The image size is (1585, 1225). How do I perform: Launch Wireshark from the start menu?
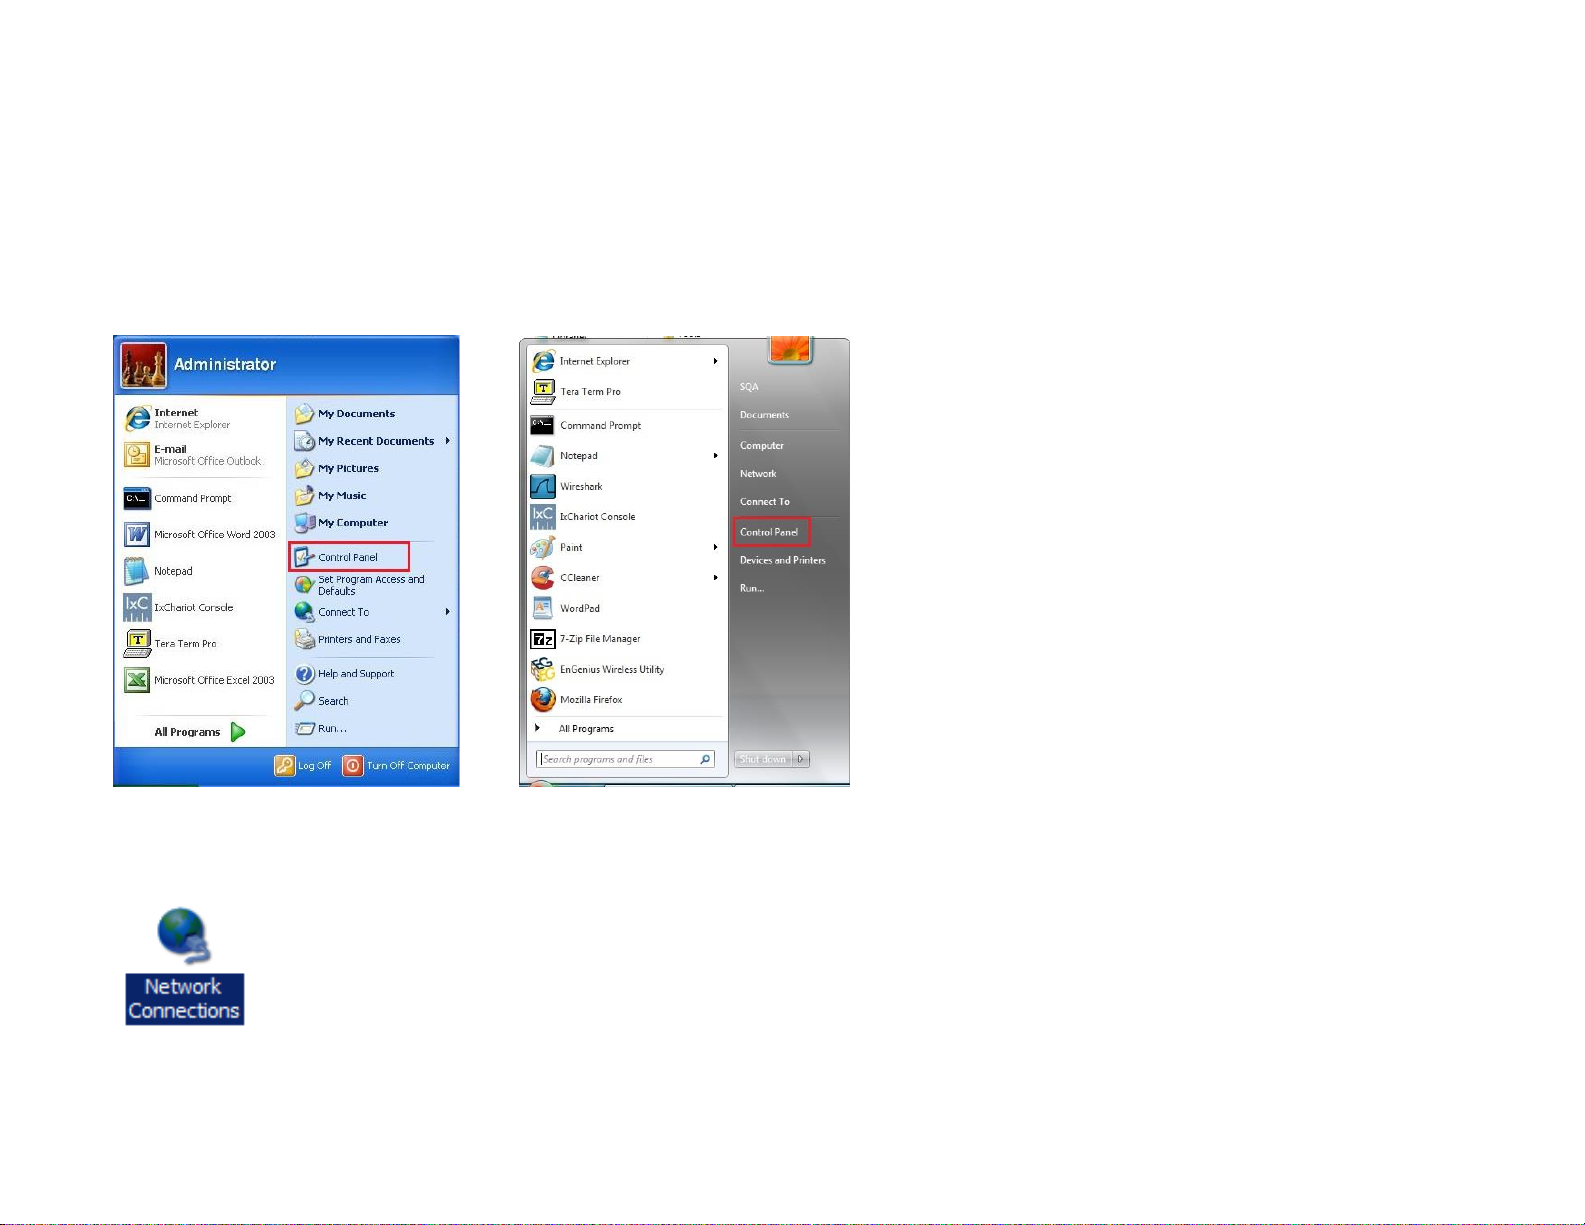coord(567,486)
